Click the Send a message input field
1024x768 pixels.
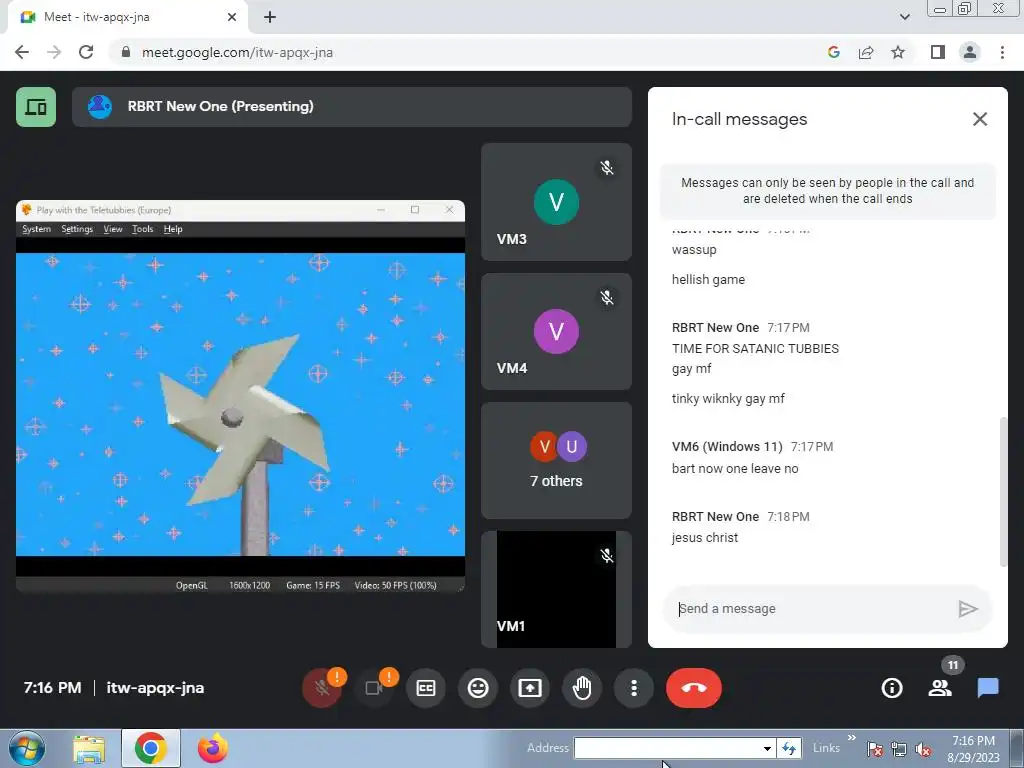coord(810,609)
